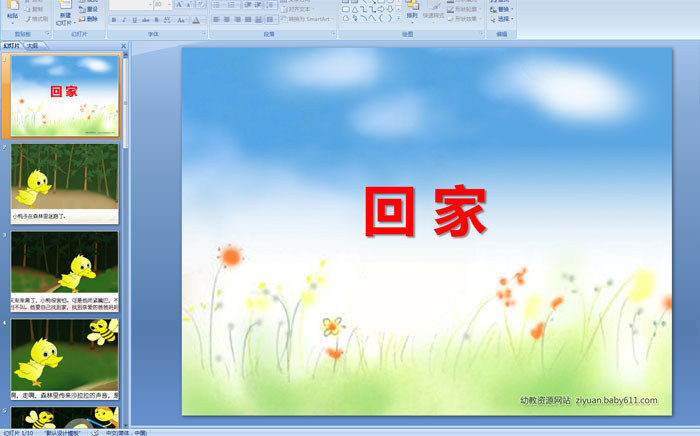
Task: Align text left
Action: [216, 20]
